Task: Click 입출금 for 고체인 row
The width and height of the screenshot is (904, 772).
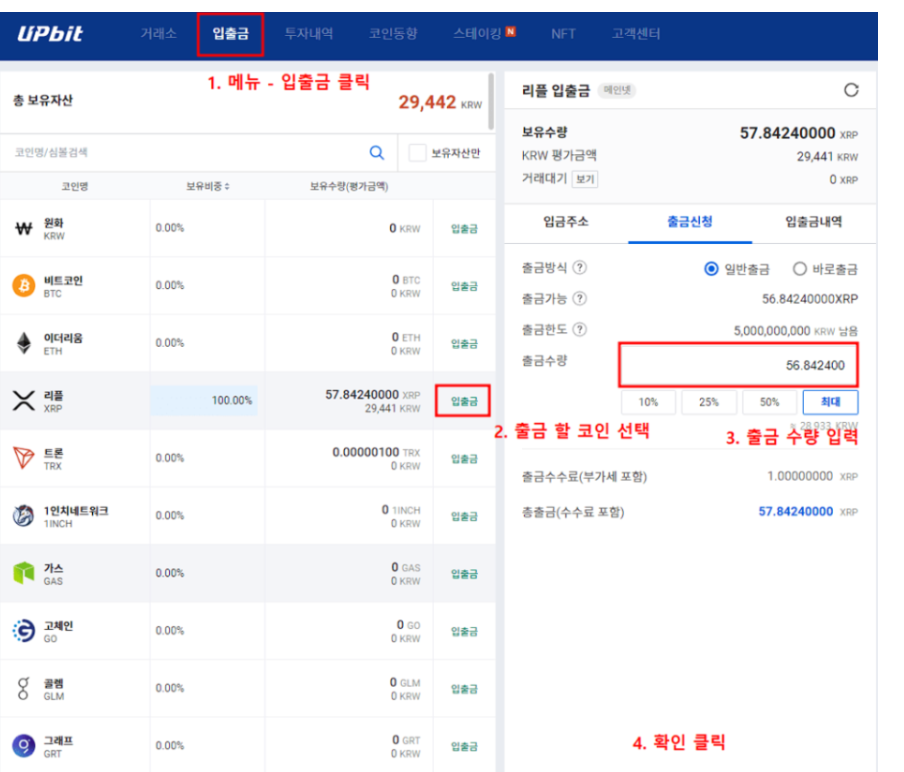Action: (x=464, y=632)
